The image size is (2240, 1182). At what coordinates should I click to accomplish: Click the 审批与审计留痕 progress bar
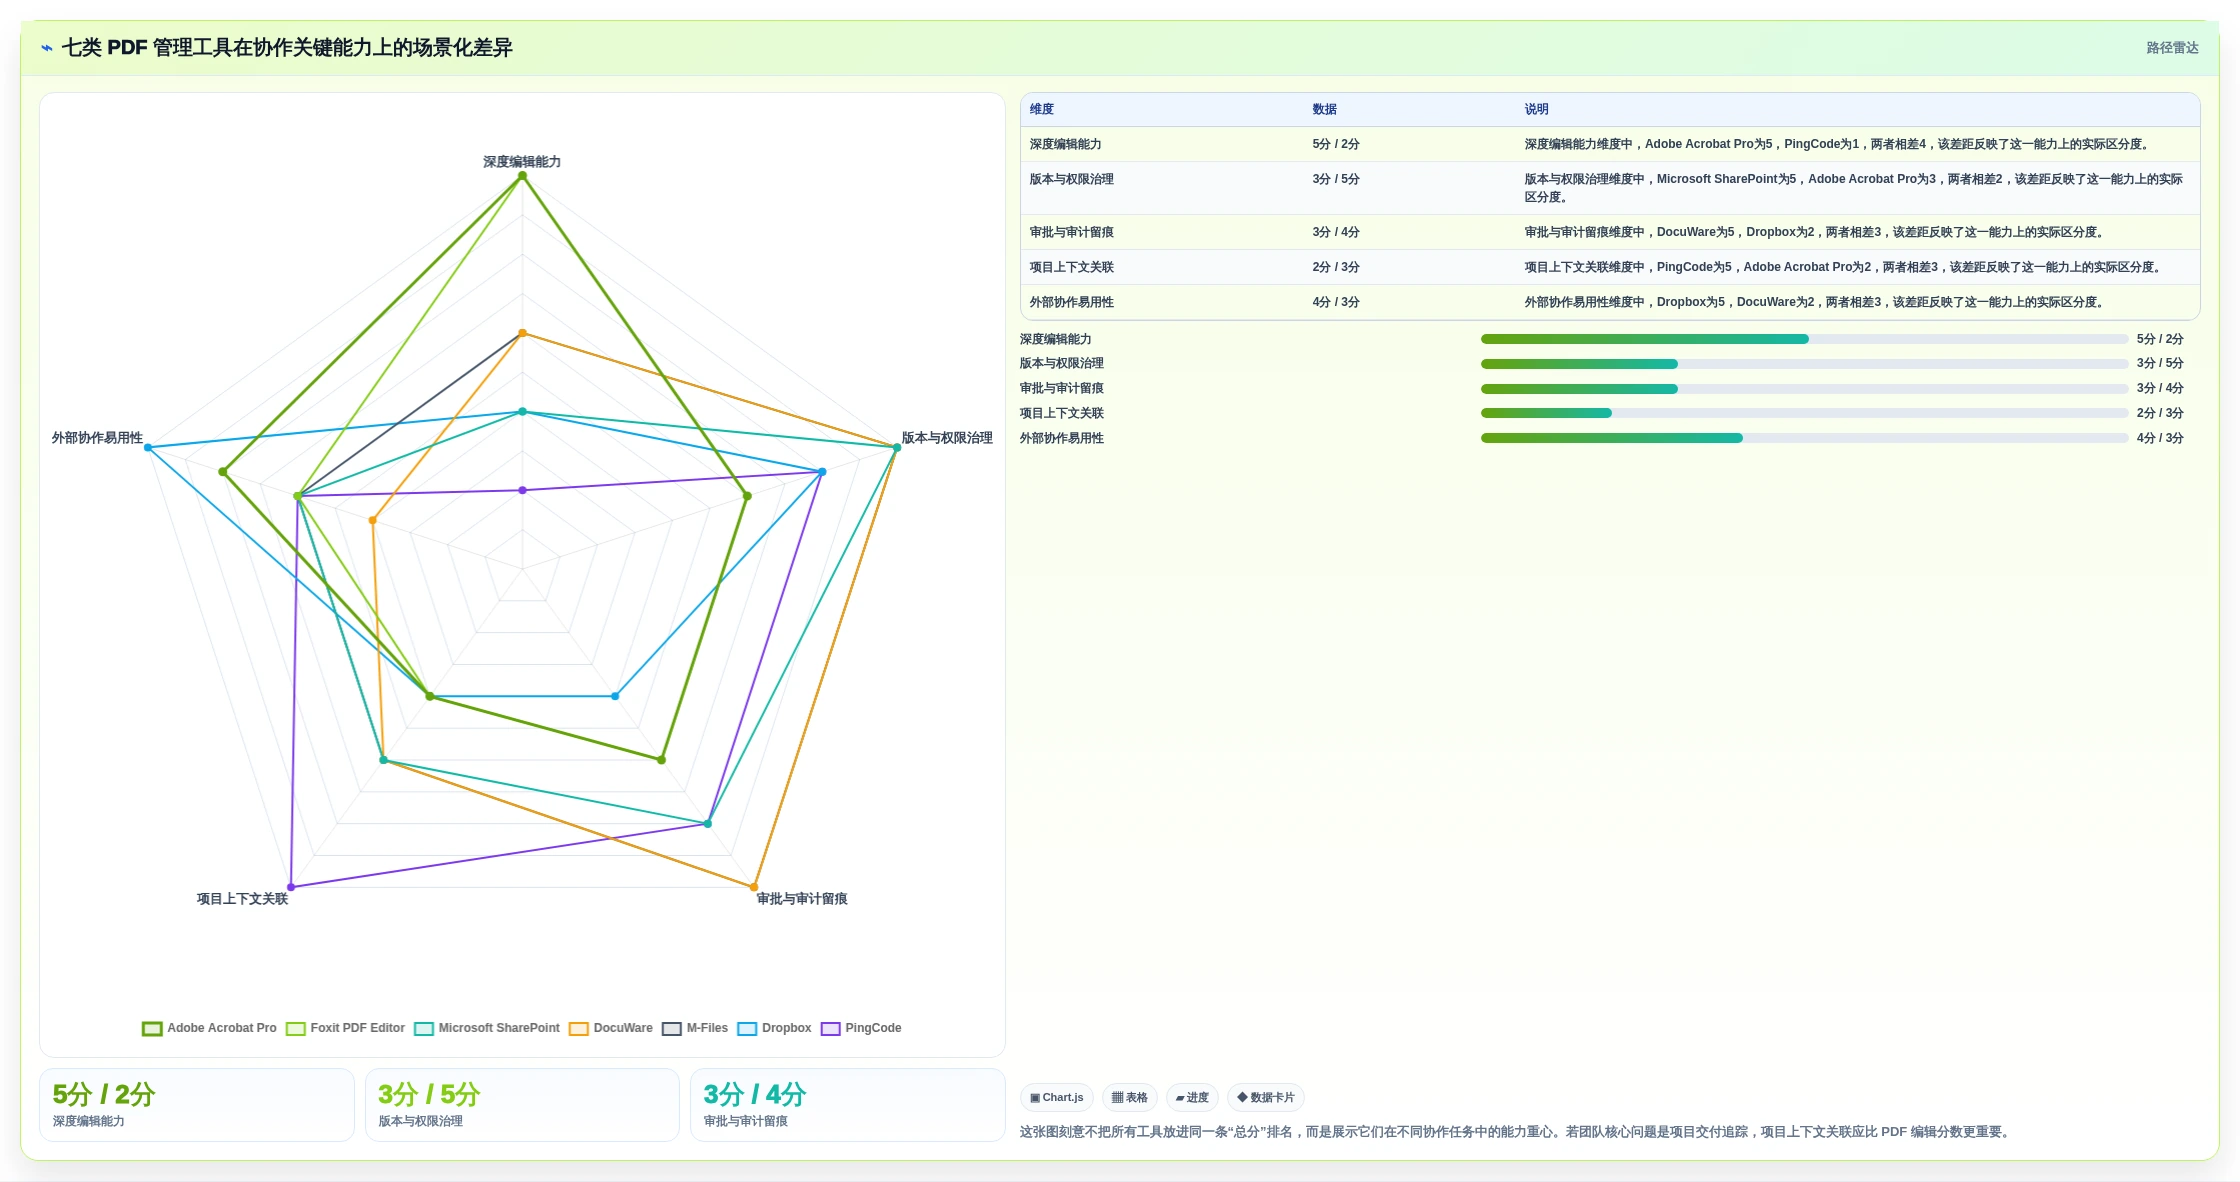1804,389
